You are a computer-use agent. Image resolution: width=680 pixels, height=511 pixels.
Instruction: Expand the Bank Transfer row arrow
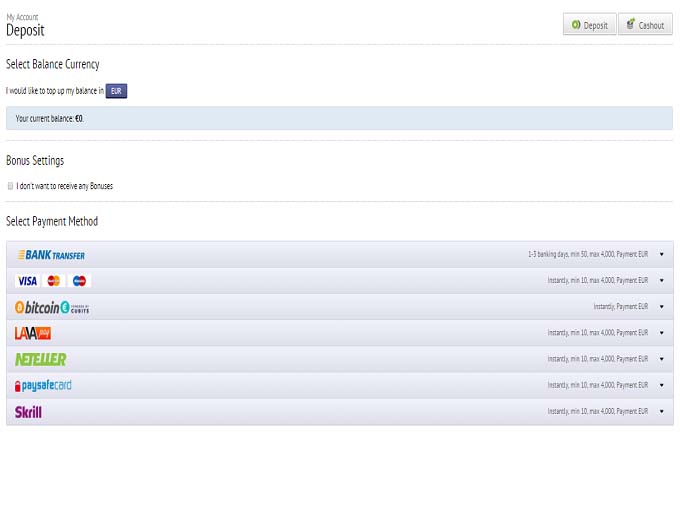click(x=661, y=254)
